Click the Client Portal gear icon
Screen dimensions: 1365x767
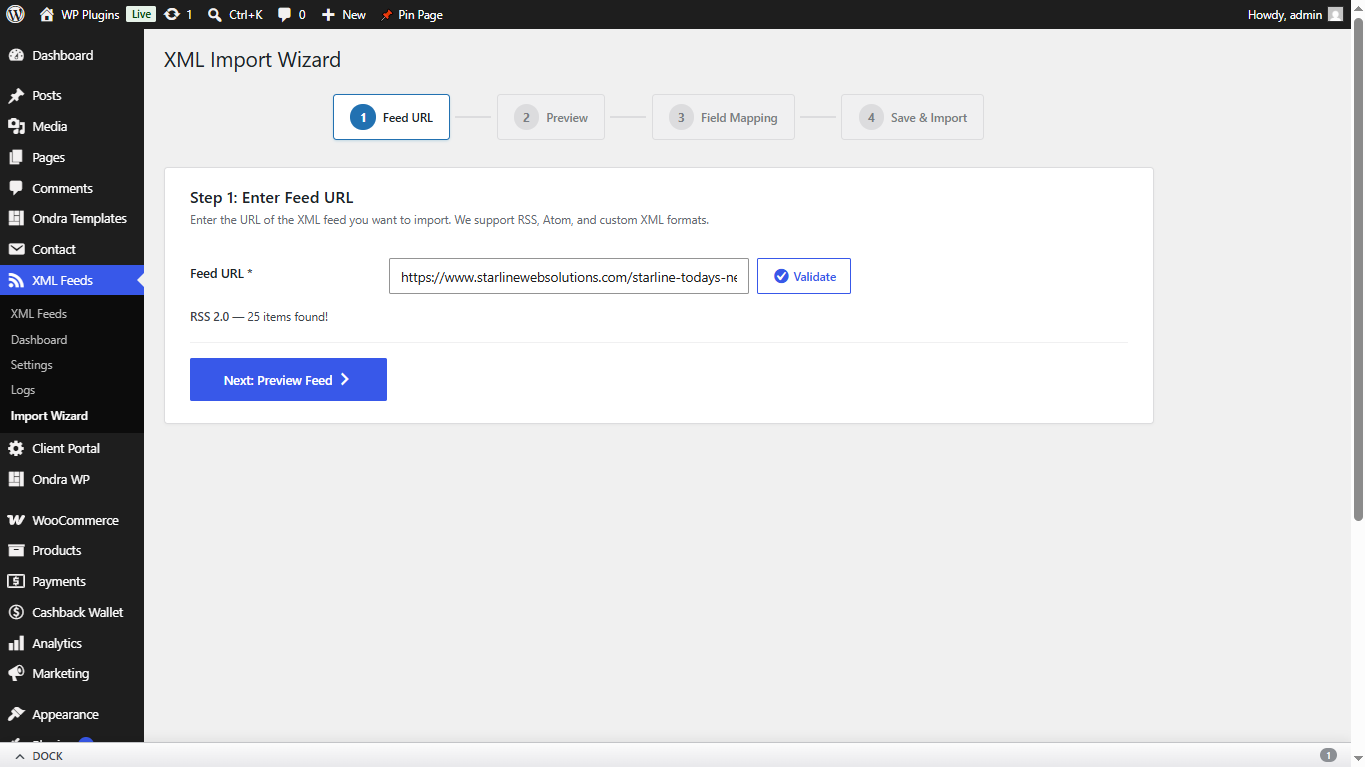pyautogui.click(x=16, y=448)
